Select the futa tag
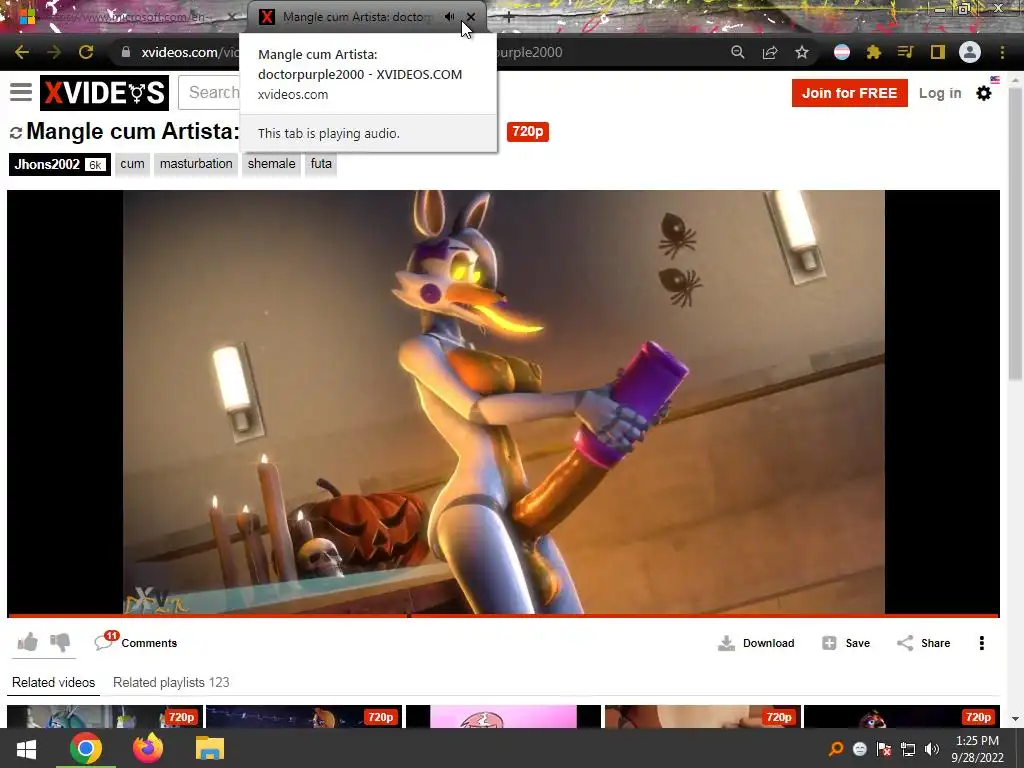1024x768 pixels. (x=321, y=164)
